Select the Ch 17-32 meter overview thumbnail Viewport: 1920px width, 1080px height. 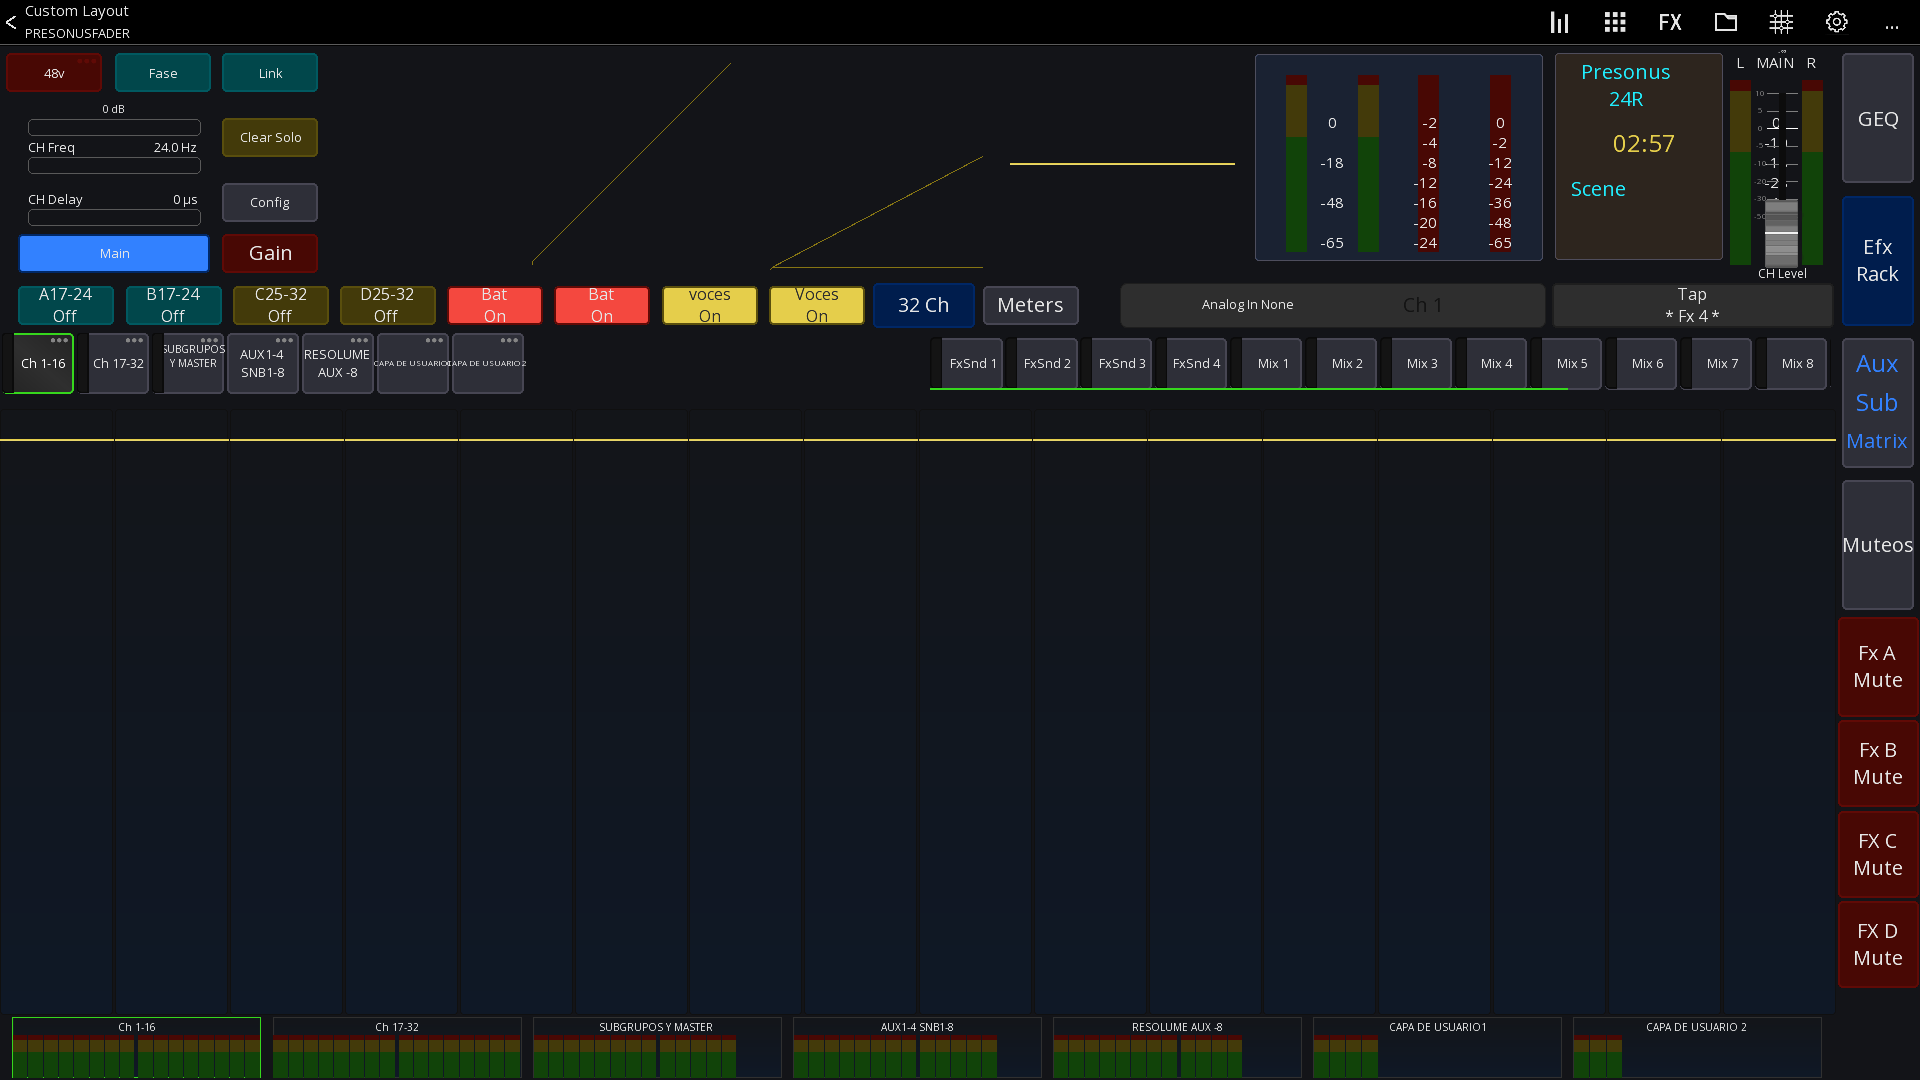click(x=397, y=1047)
